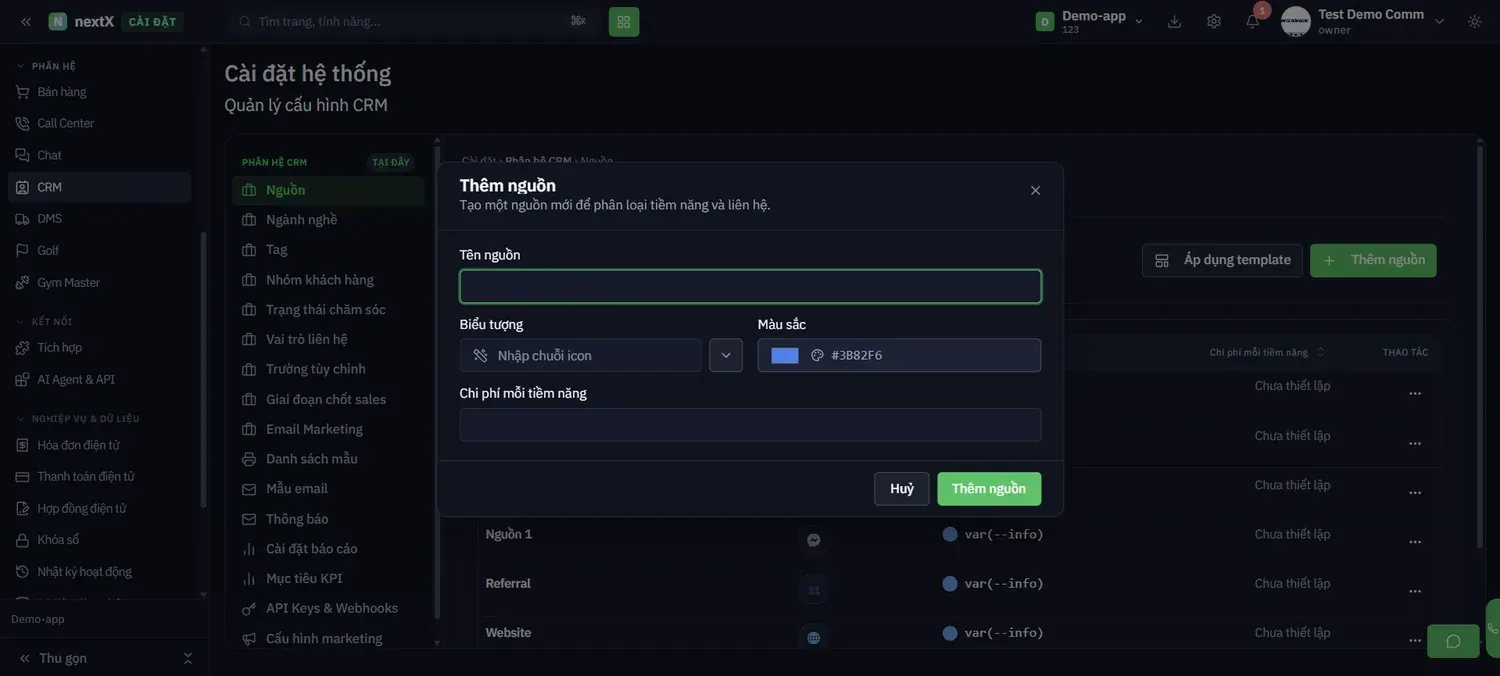This screenshot has width=1500, height=676.
Task: Open the green chat bubble floating button
Action: 1453,641
